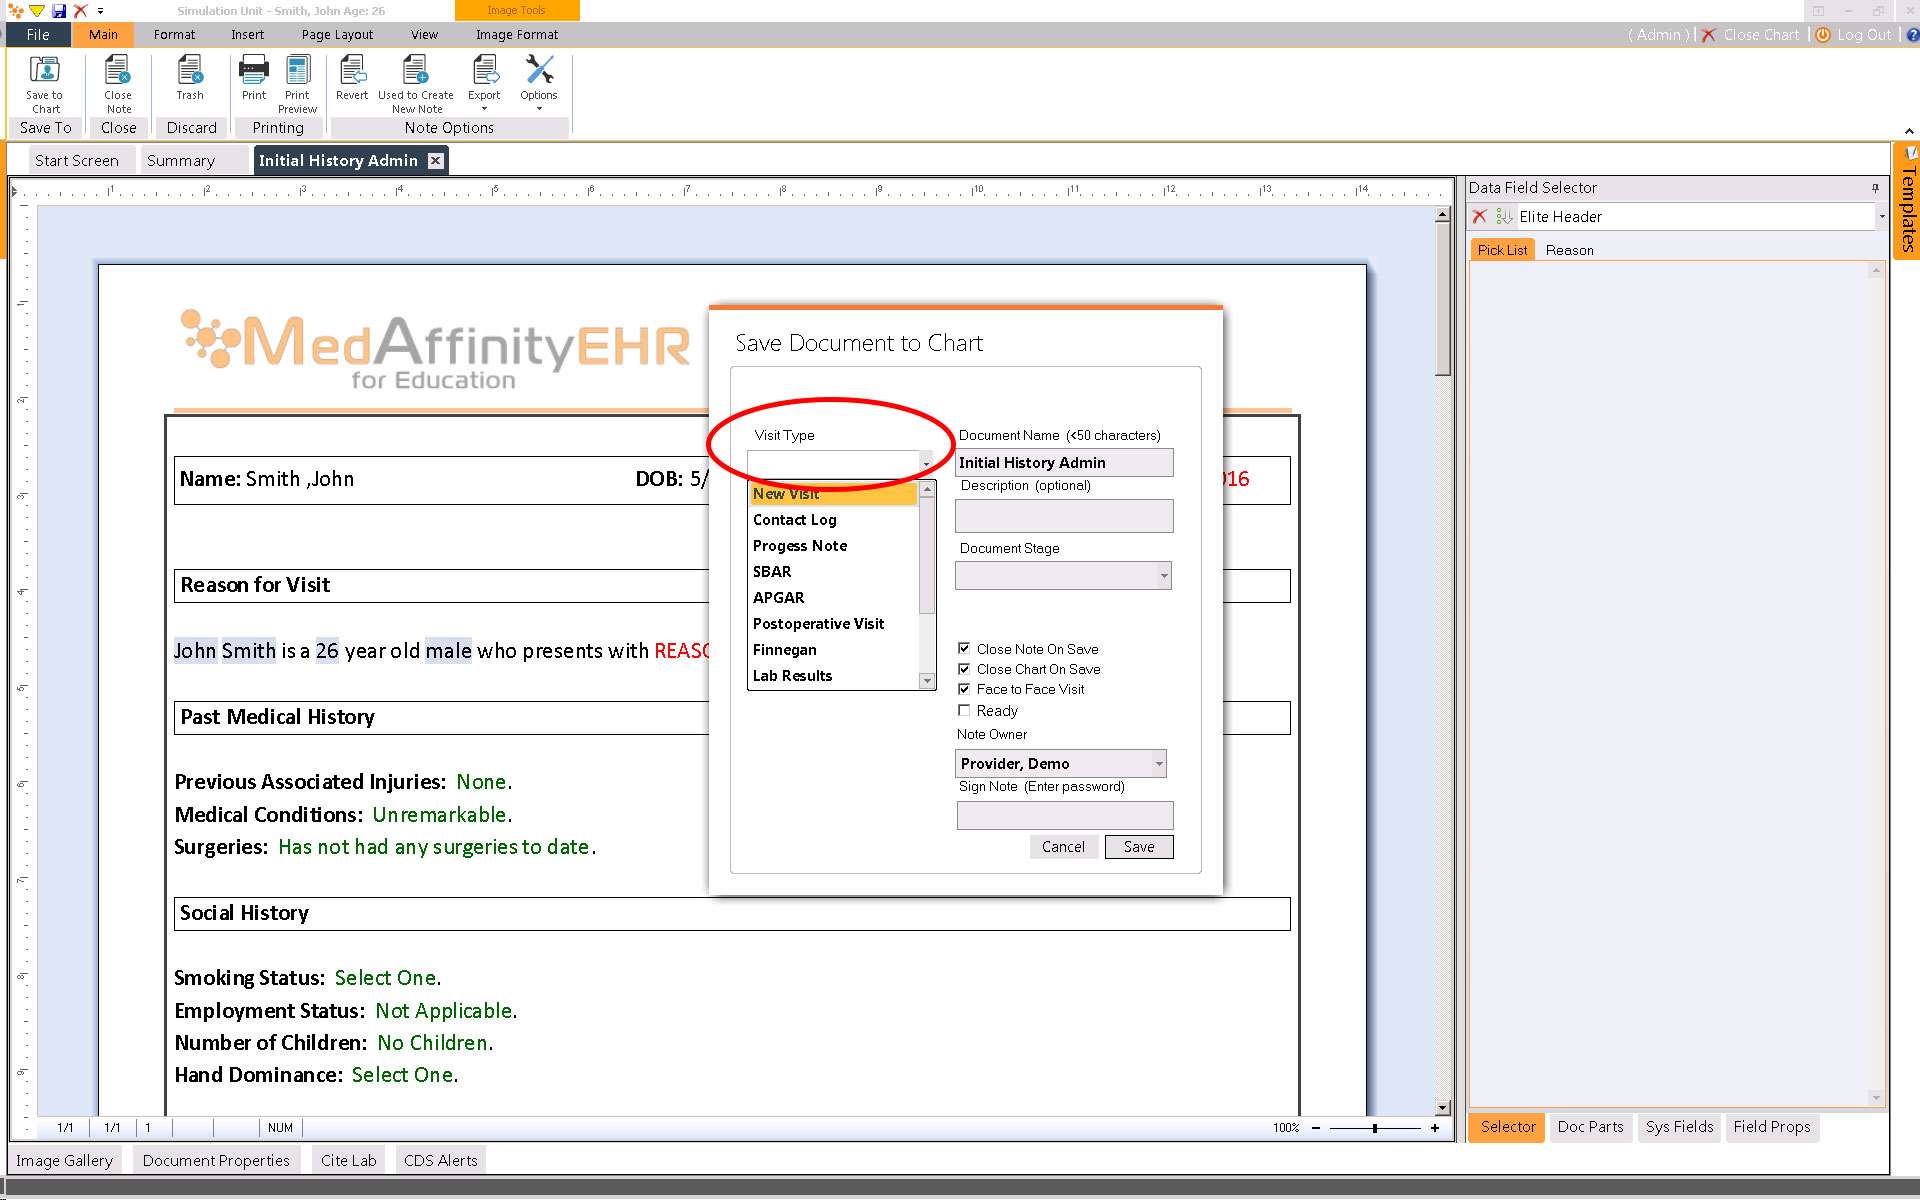The width and height of the screenshot is (1920, 1200).
Task: Click the zoom in plus button
Action: [1435, 1128]
